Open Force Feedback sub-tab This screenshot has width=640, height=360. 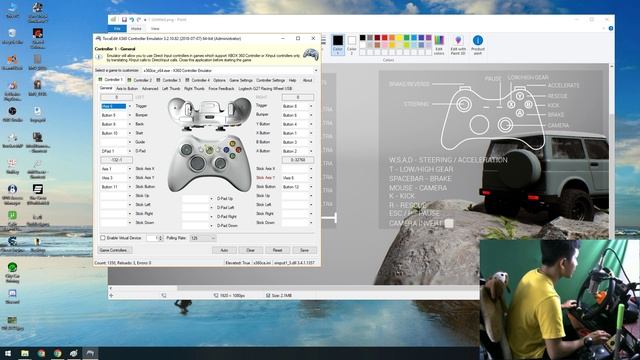pyautogui.click(x=221, y=89)
